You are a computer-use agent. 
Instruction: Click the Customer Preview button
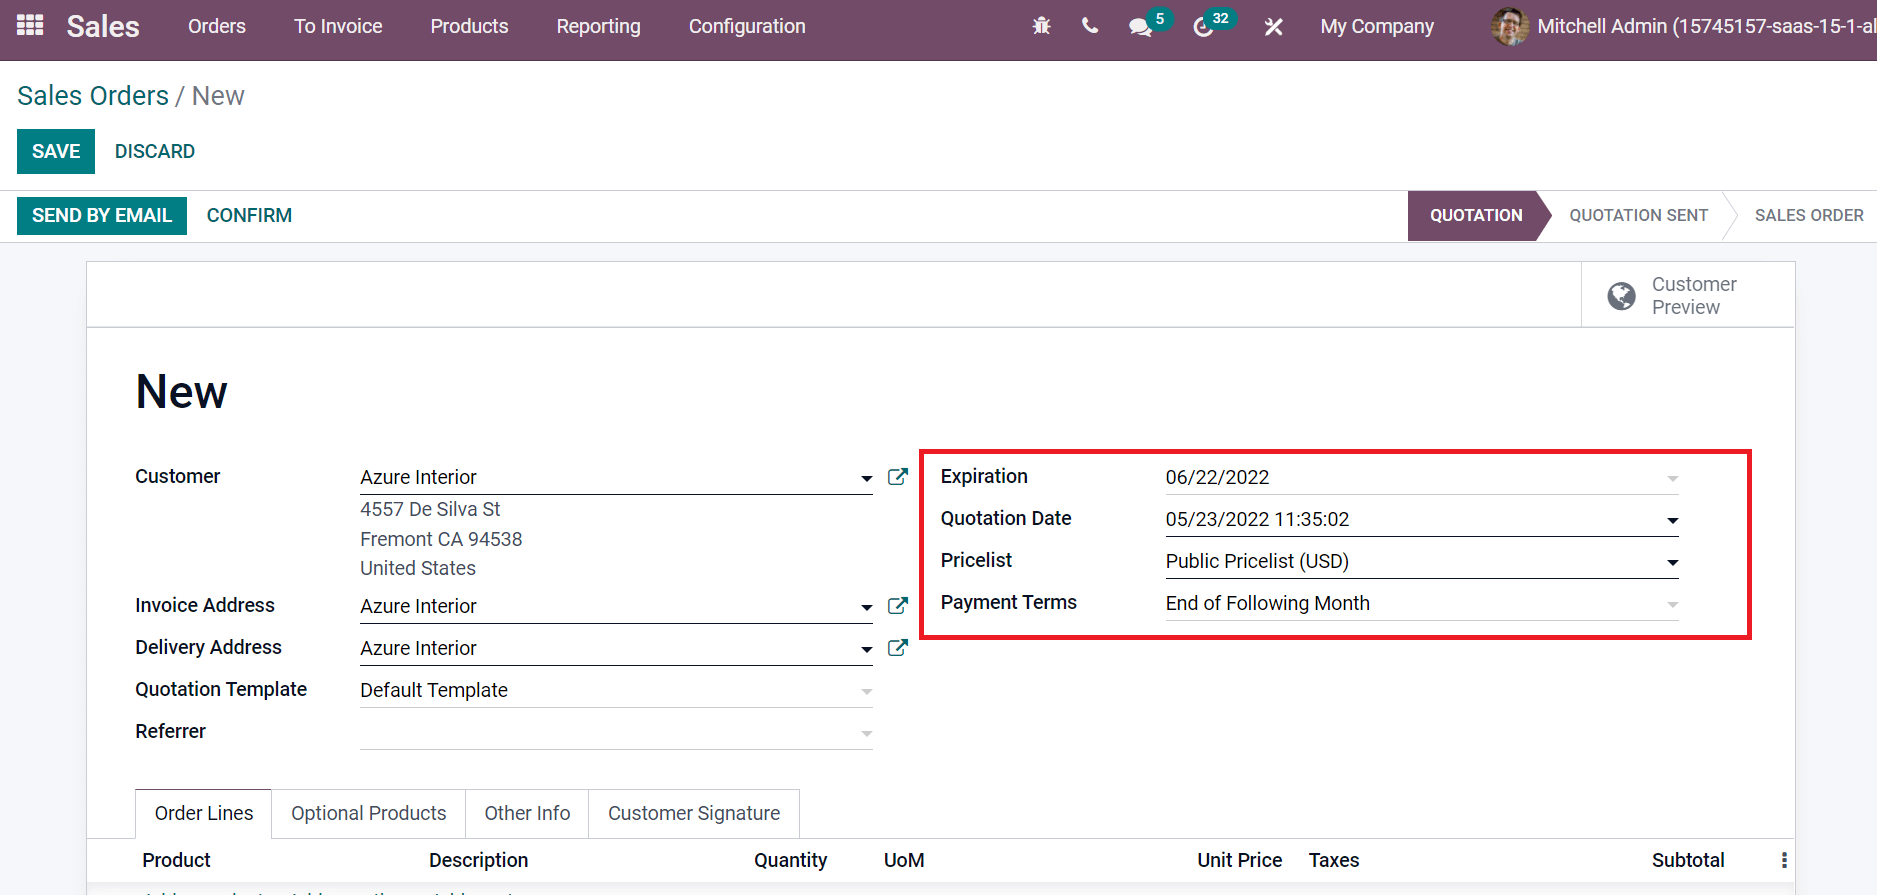pos(1688,295)
